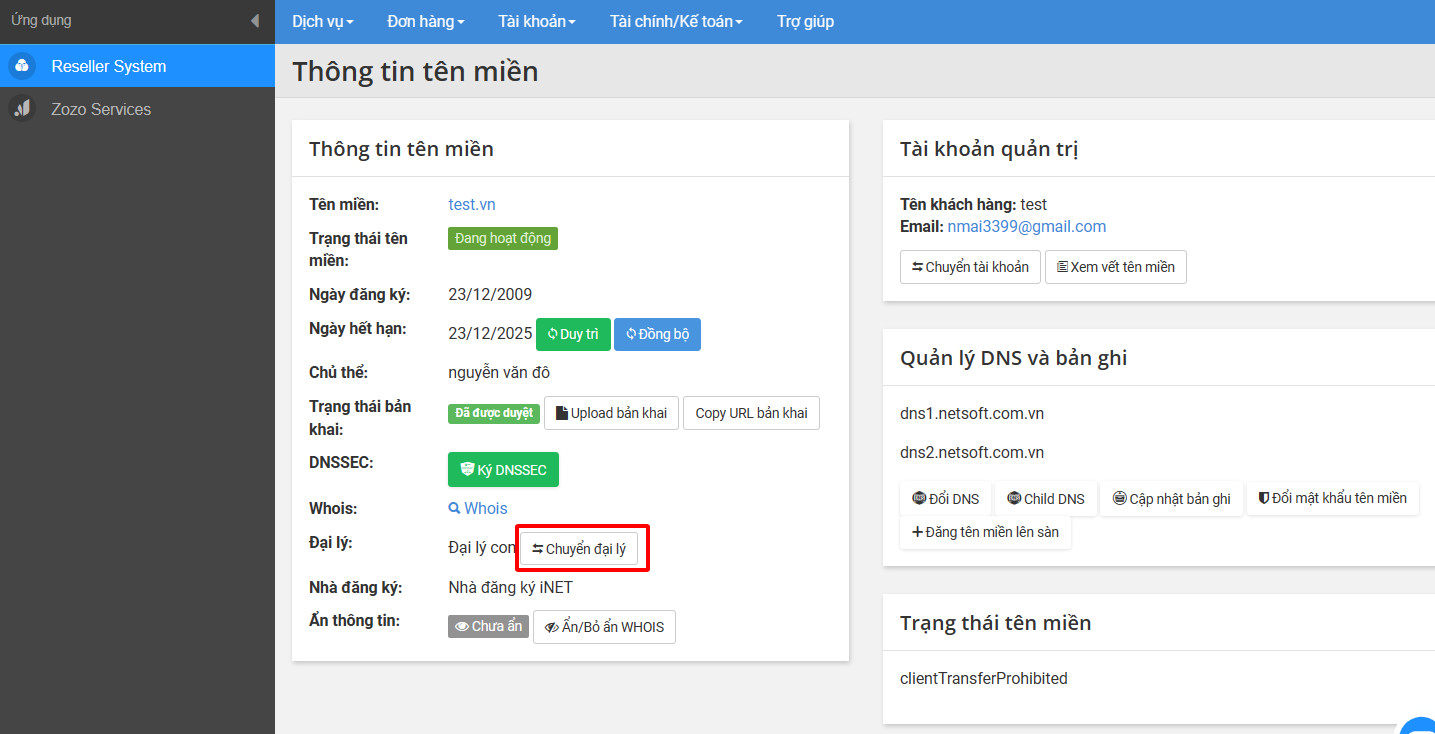
Task: Click the Đã được duyệt badge
Action: click(x=494, y=413)
